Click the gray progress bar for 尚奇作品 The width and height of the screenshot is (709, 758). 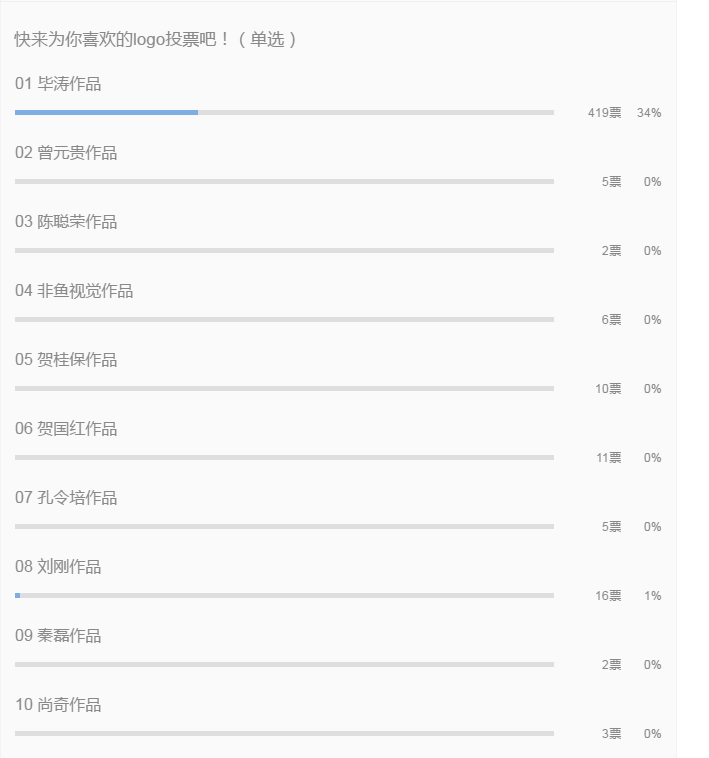284,733
